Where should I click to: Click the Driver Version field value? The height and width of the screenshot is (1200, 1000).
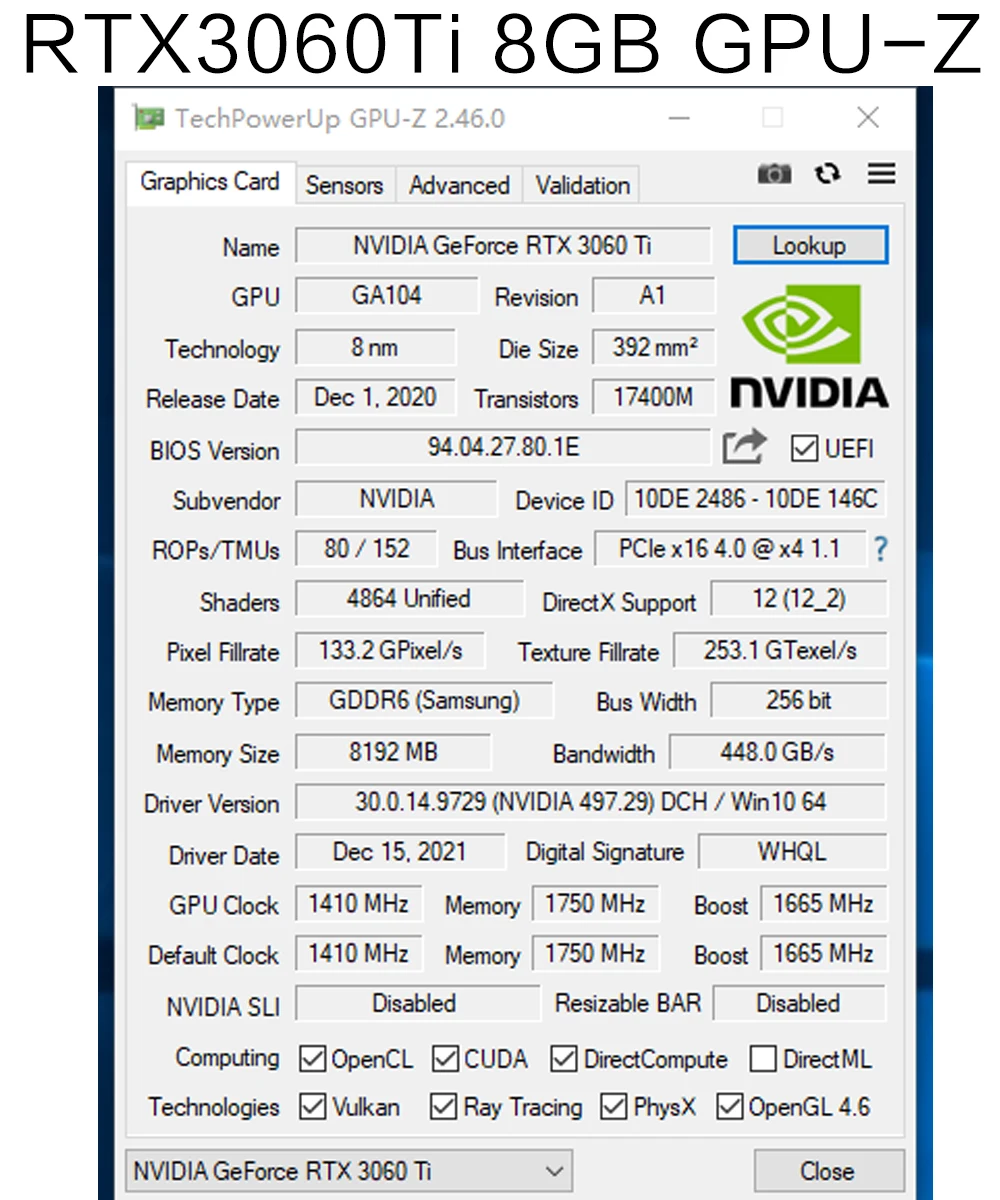tap(591, 802)
